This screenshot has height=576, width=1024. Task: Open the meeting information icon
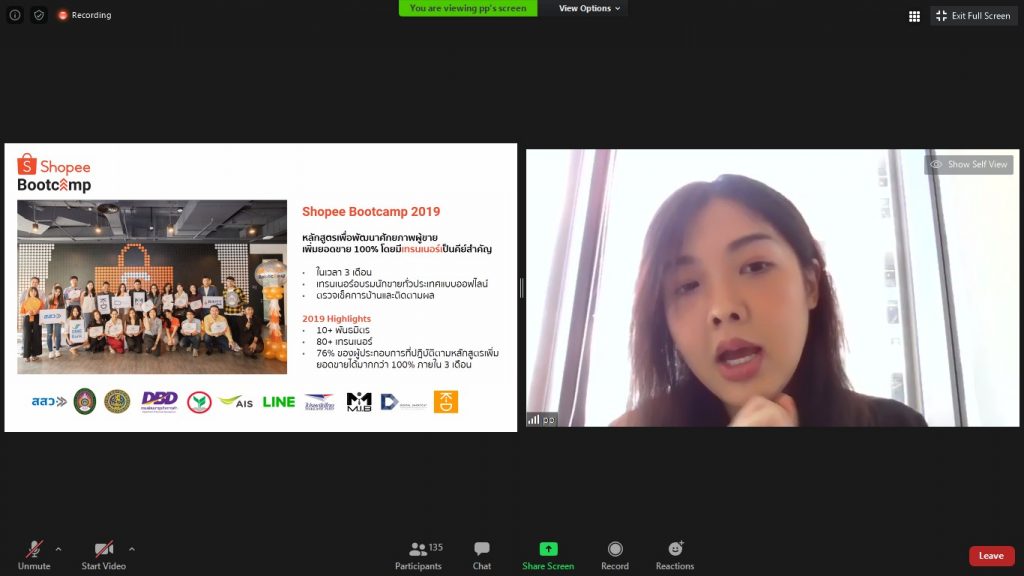point(14,15)
